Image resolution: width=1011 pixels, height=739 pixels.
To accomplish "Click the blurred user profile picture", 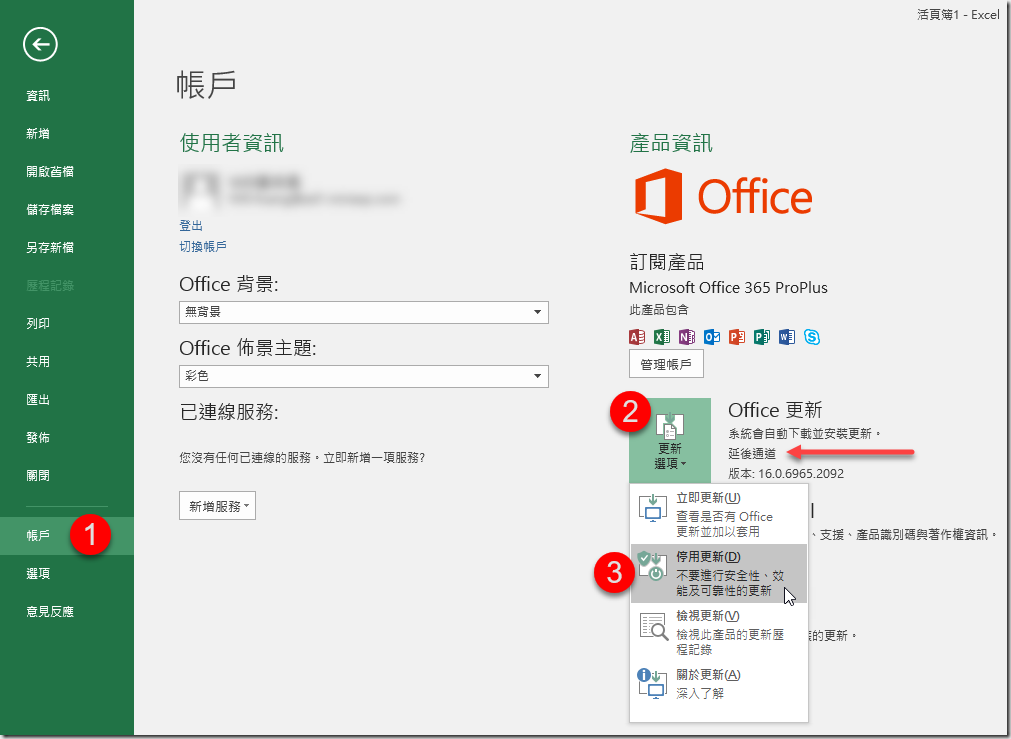I will 200,189.
